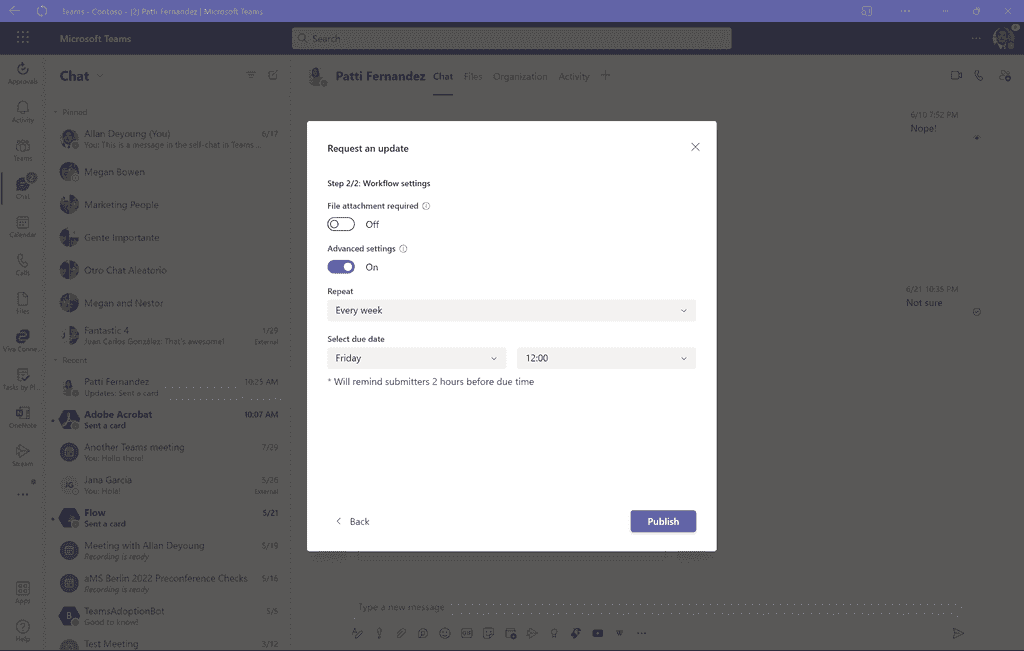Open Calls in the left rail
This screenshot has width=1024, height=651.
(x=22, y=264)
